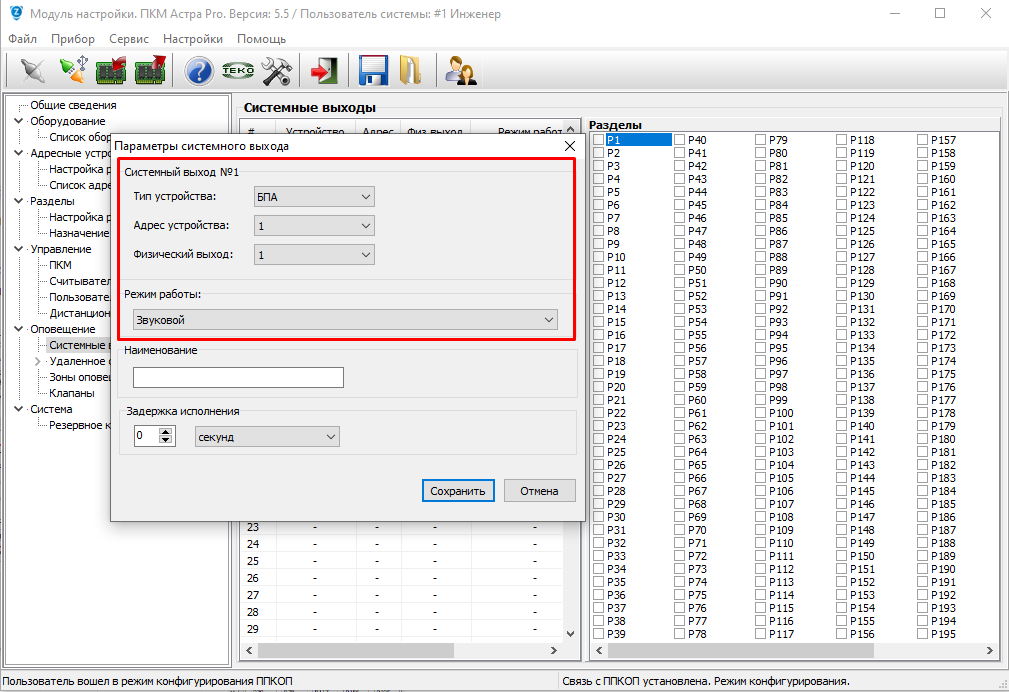The image size is (1009, 692).
Task: Open the секунд delay unit dropdown
Action: (x=267, y=437)
